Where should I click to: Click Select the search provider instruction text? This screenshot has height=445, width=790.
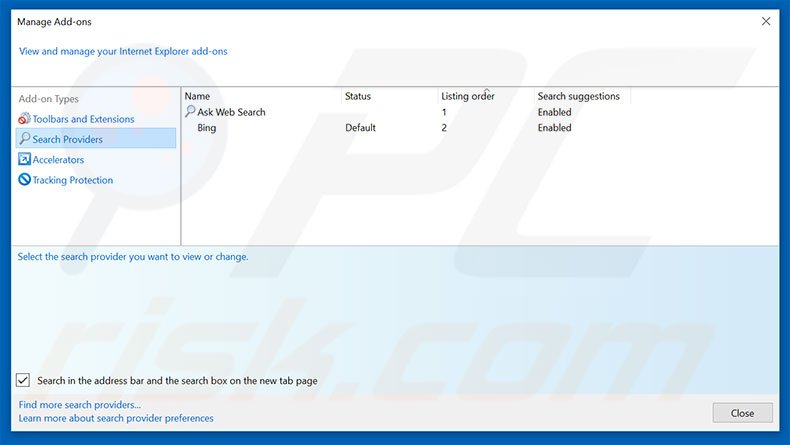133,257
